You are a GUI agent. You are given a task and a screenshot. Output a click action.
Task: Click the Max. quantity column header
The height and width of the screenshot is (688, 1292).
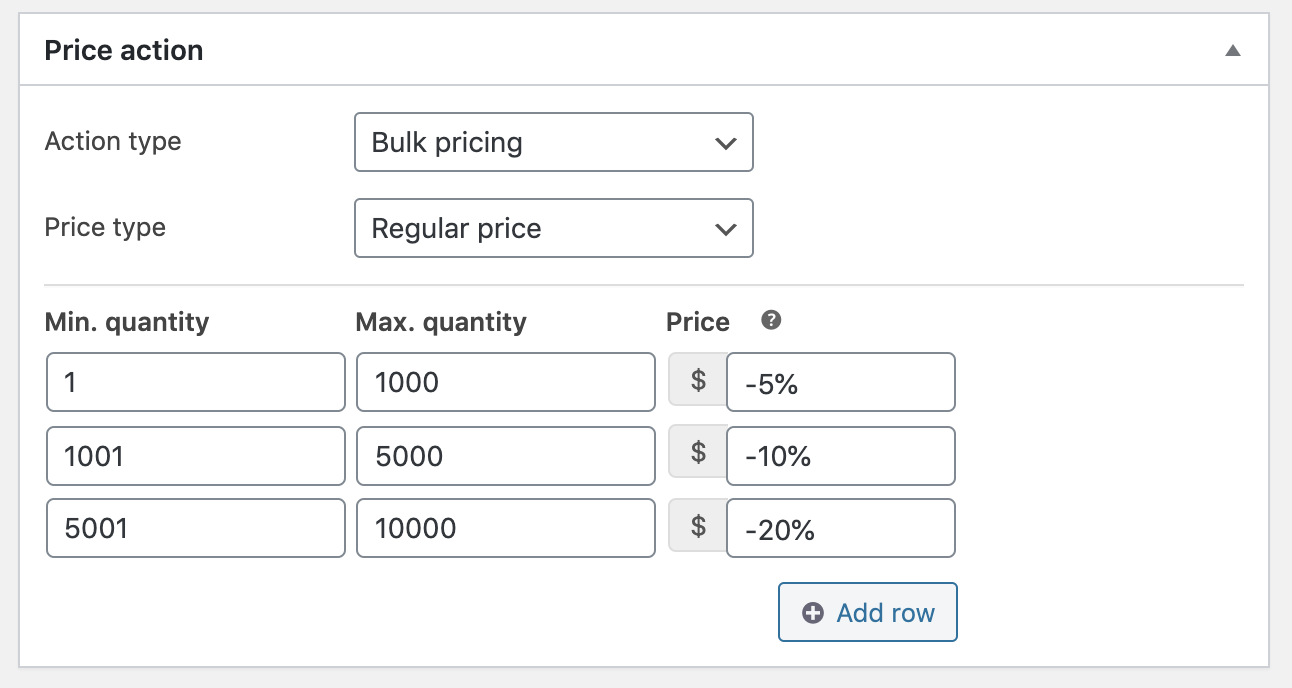[x=440, y=321]
